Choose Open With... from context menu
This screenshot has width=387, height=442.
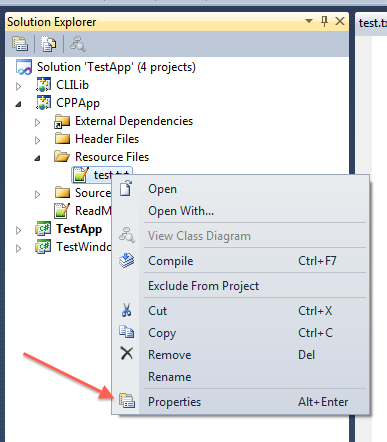[x=181, y=211]
